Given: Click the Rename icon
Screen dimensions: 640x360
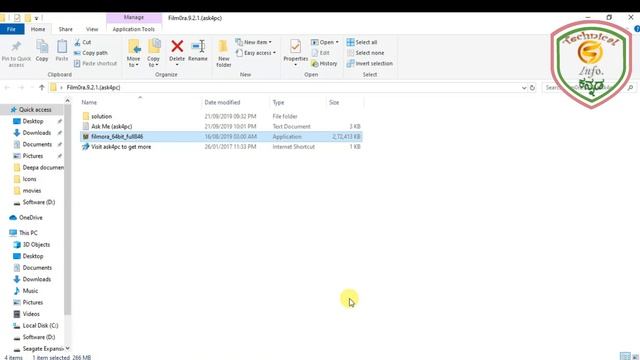Looking at the screenshot, I should point(198,46).
